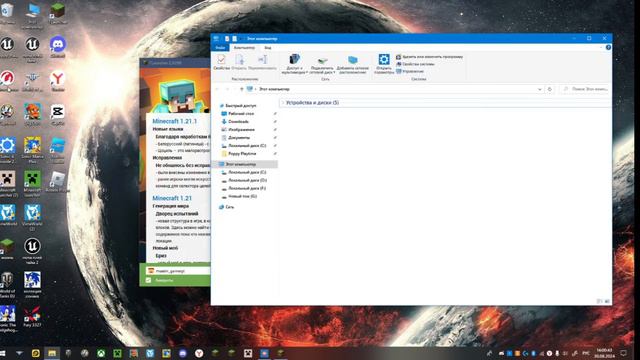Open the CapCut desktop shortcut

[58, 115]
